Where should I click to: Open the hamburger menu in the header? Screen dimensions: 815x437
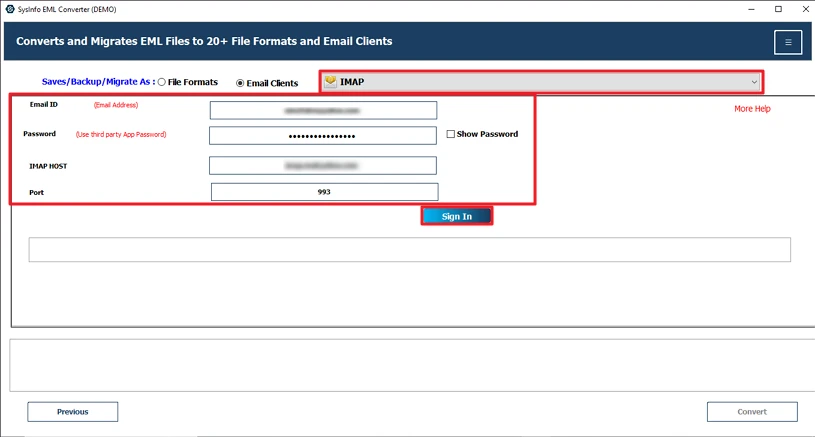[x=787, y=42]
